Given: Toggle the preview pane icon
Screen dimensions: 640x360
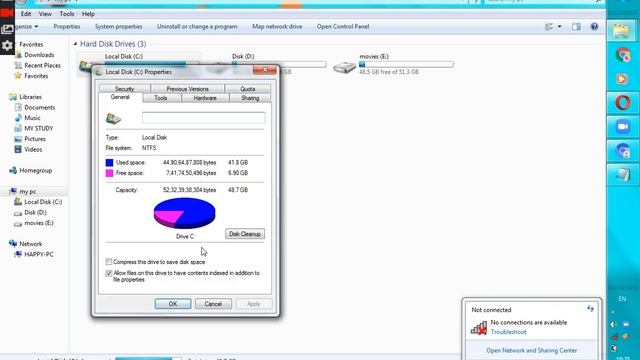Looking at the screenshot, I should [576, 27].
